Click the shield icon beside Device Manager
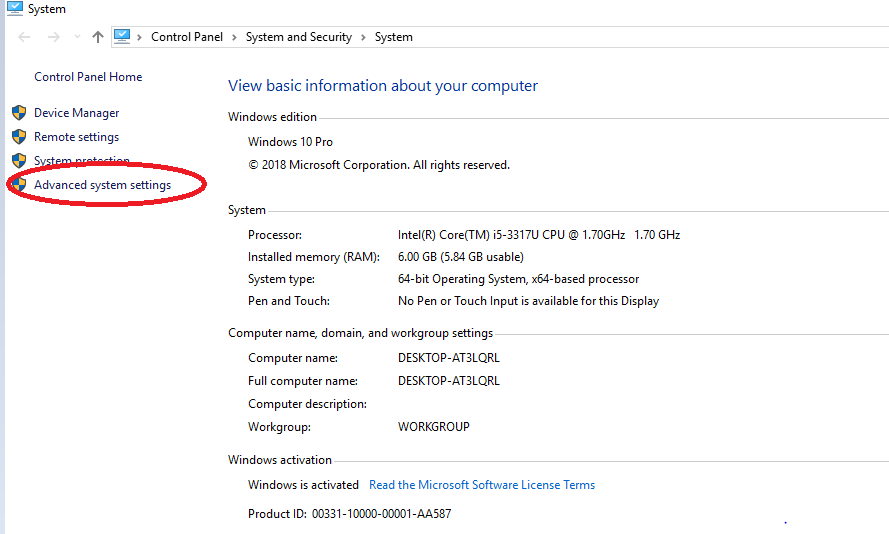Screen dimensions: 889x534 19,113
